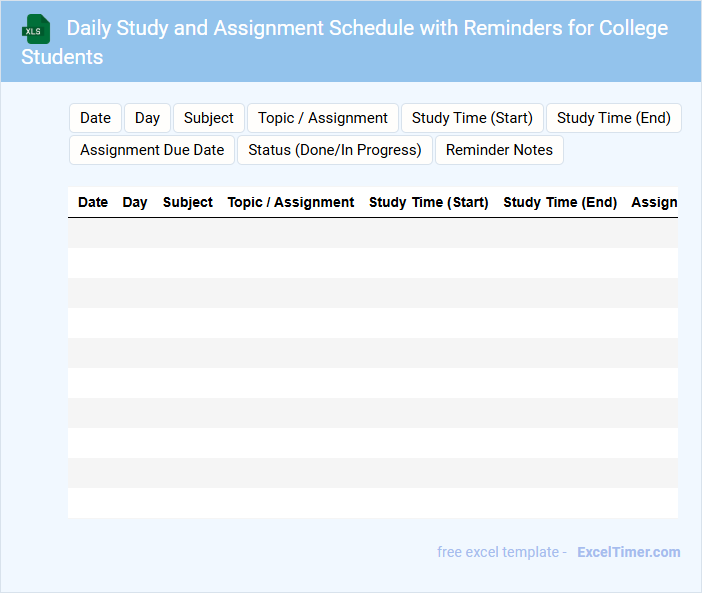Click the Status (Done/In Progress) tag
This screenshot has width=702, height=593.
pyautogui.click(x=334, y=150)
